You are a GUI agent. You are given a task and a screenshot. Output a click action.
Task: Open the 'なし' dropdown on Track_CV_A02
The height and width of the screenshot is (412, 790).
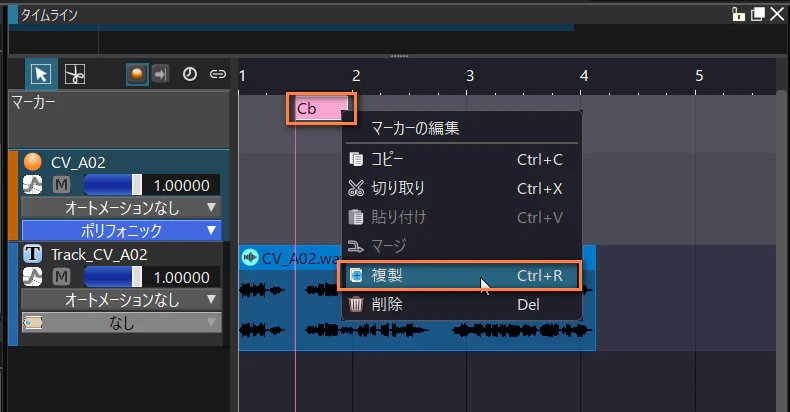[121, 322]
